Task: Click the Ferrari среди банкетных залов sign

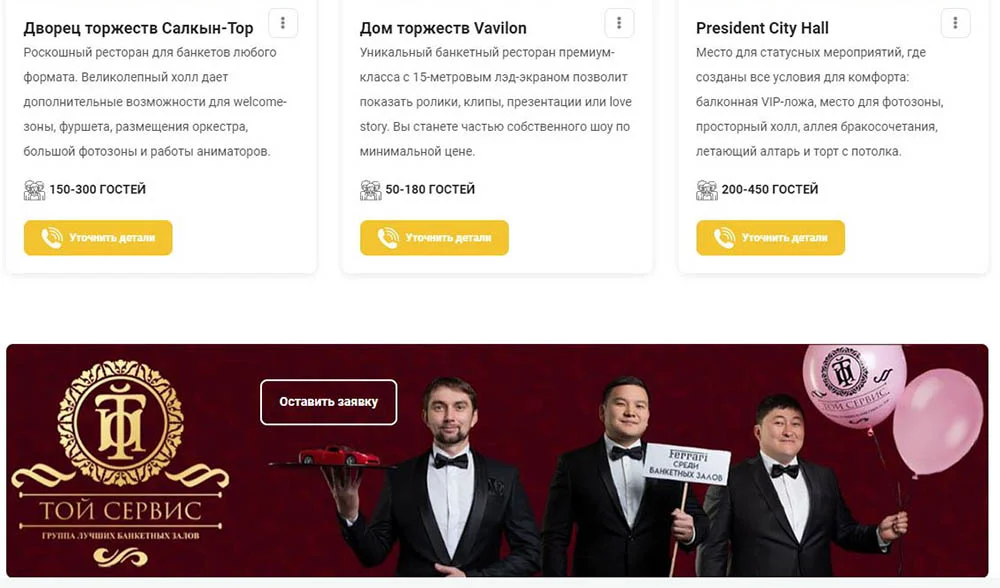Action: pyautogui.click(x=687, y=464)
